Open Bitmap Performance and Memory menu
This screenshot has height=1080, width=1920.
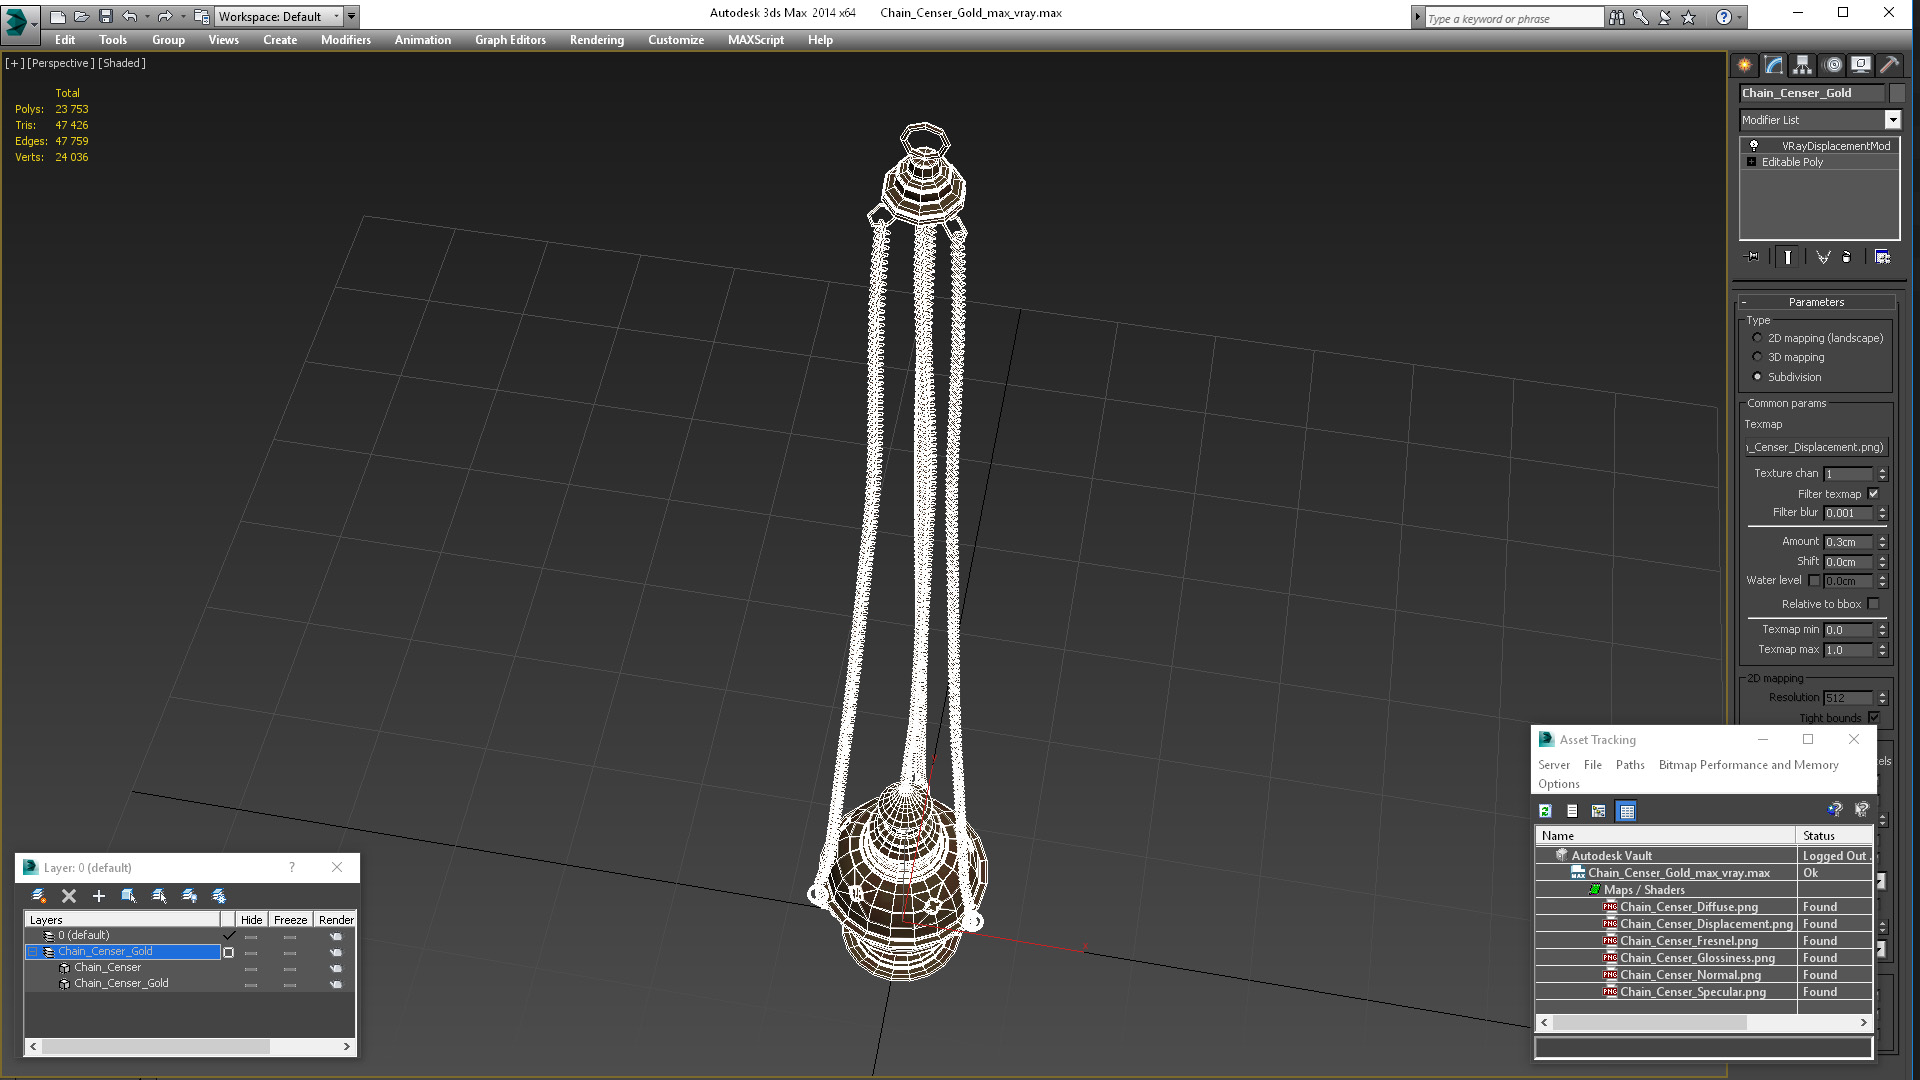click(1748, 765)
